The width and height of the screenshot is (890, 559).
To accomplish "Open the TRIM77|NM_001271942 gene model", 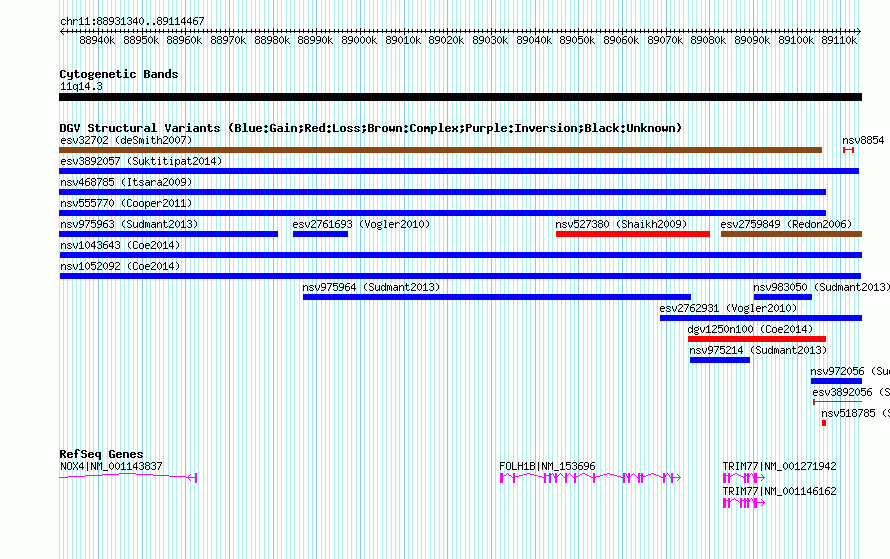I will pyautogui.click(x=744, y=478).
